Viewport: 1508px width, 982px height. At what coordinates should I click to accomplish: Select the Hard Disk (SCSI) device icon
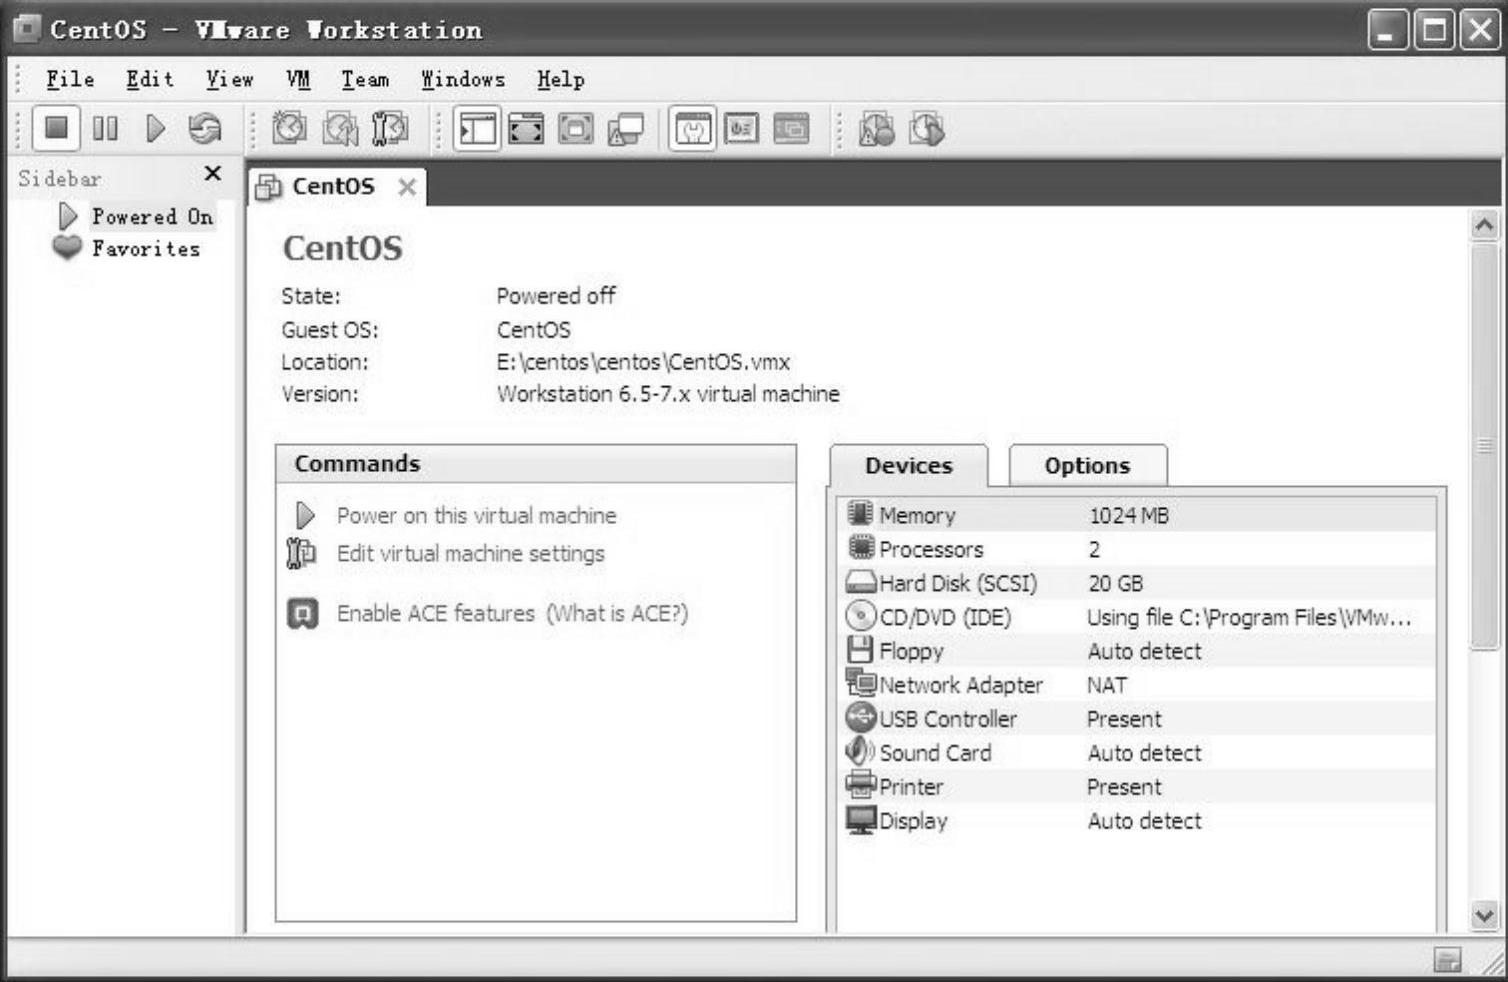pos(860,582)
